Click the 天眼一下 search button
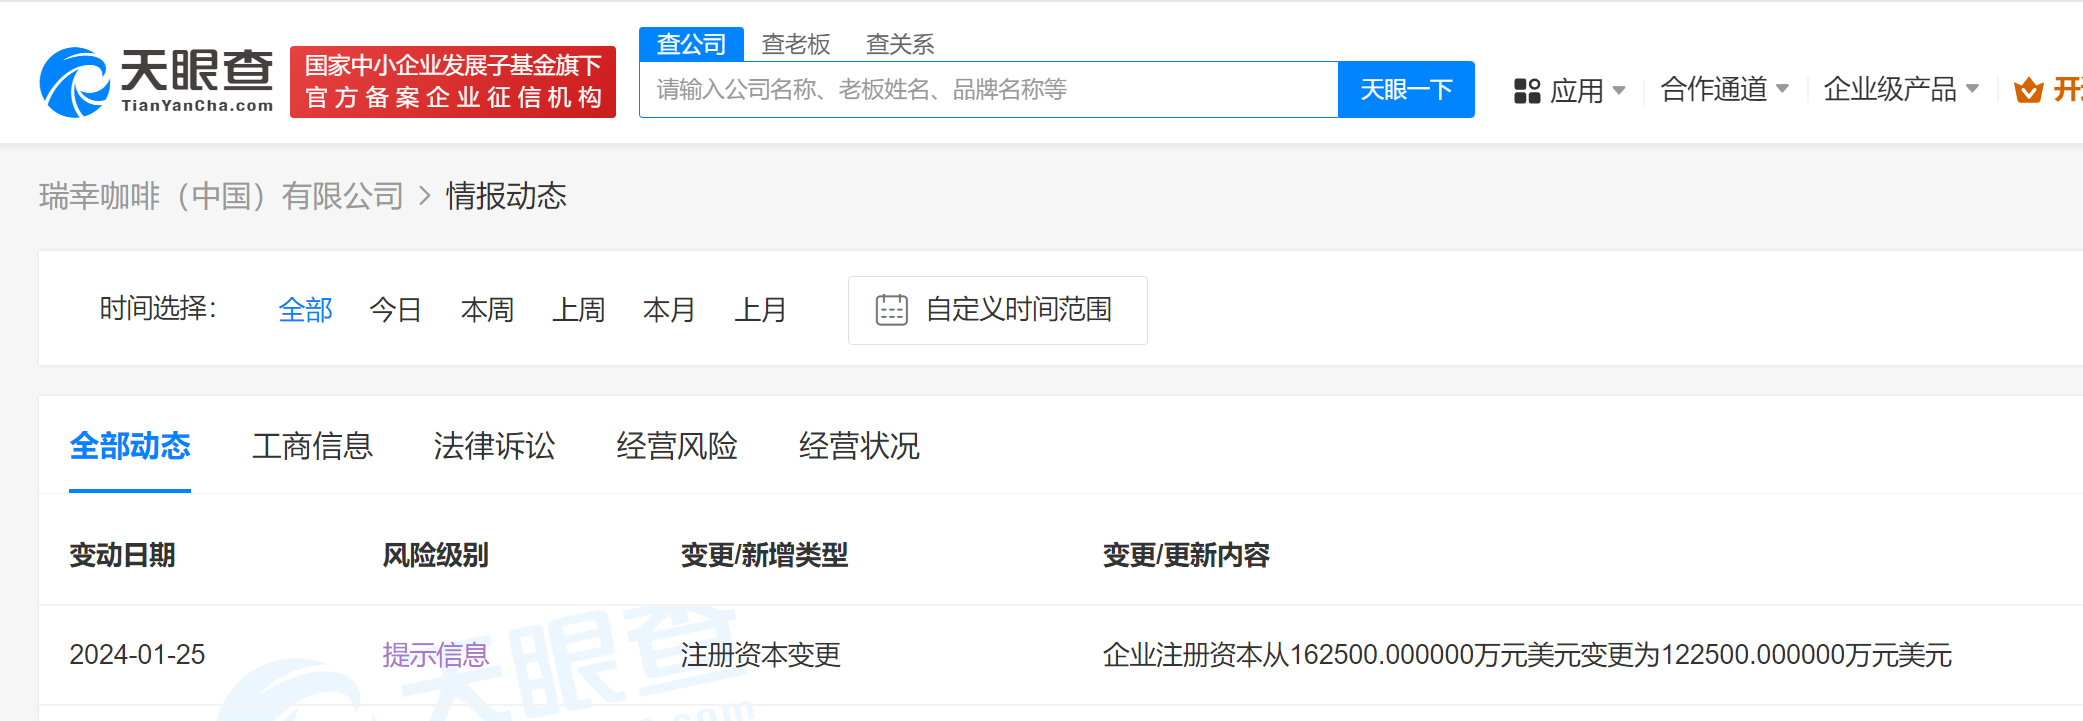The height and width of the screenshot is (721, 2083). 1406,89
